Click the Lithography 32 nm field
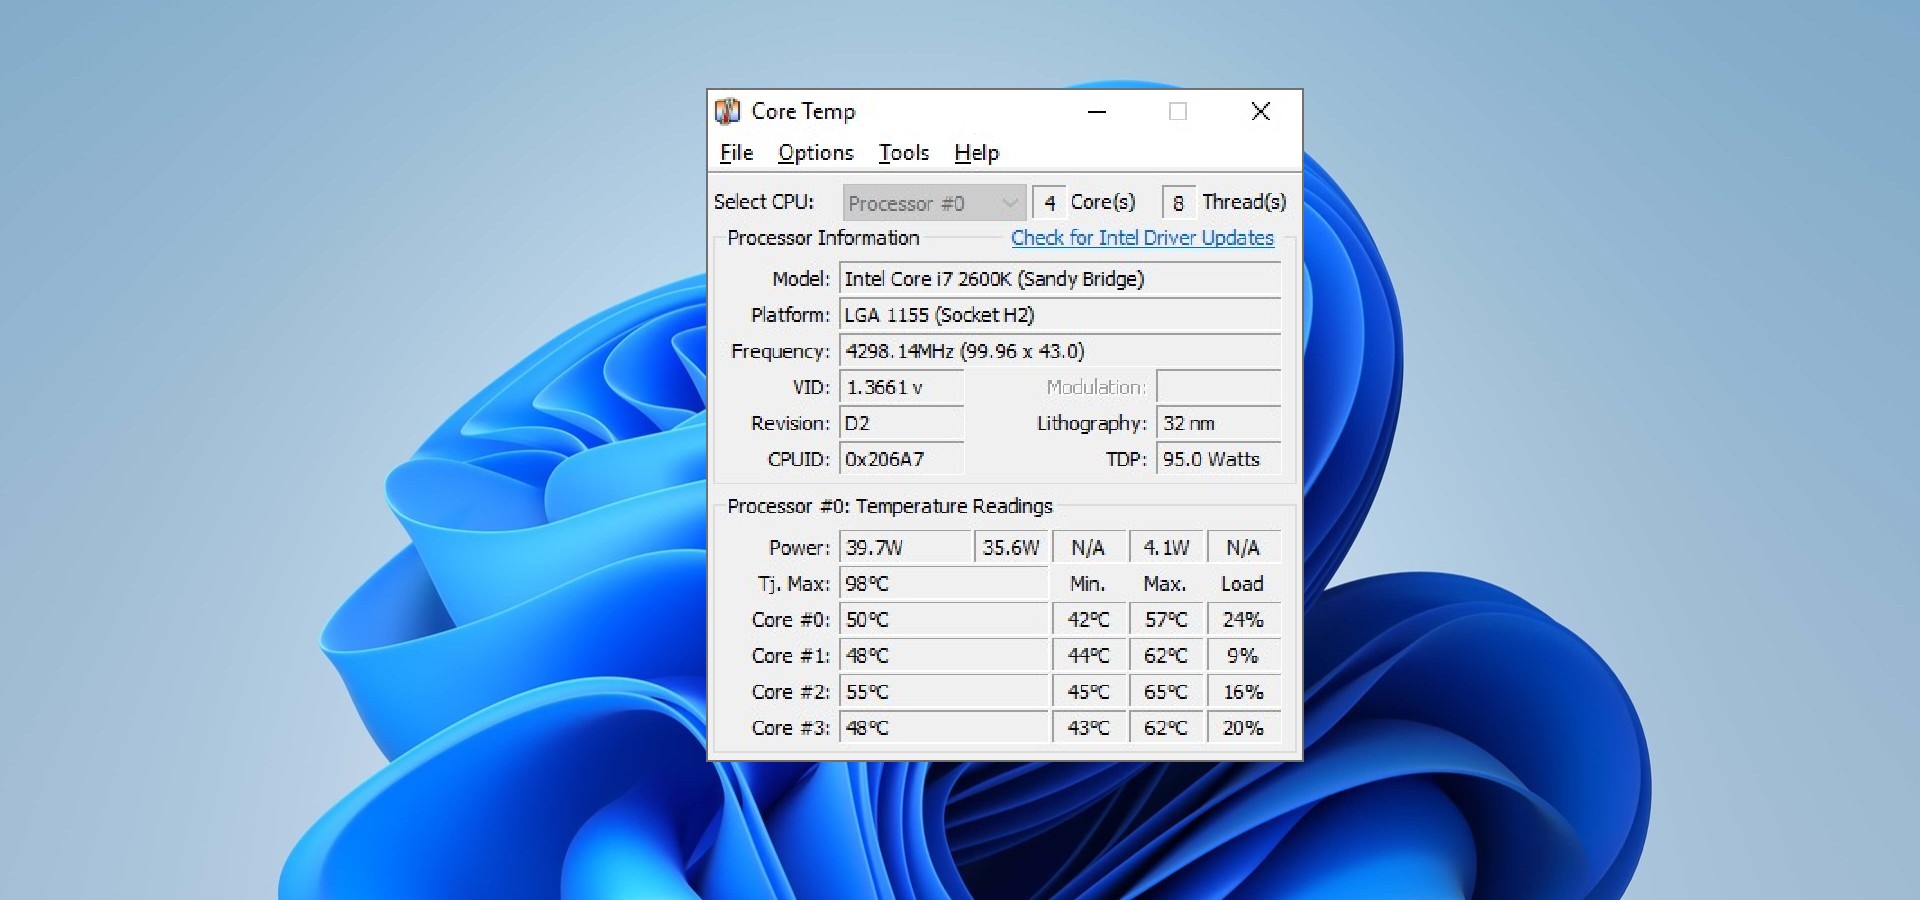Viewport: 1920px width, 900px height. [1218, 423]
